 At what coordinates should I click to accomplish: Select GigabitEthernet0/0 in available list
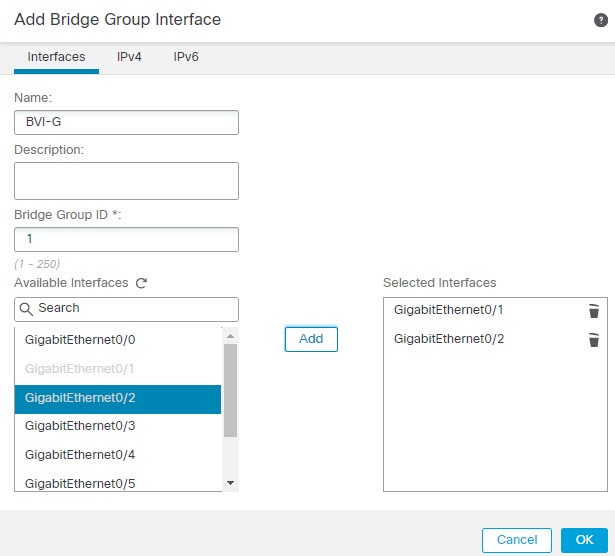(118, 340)
